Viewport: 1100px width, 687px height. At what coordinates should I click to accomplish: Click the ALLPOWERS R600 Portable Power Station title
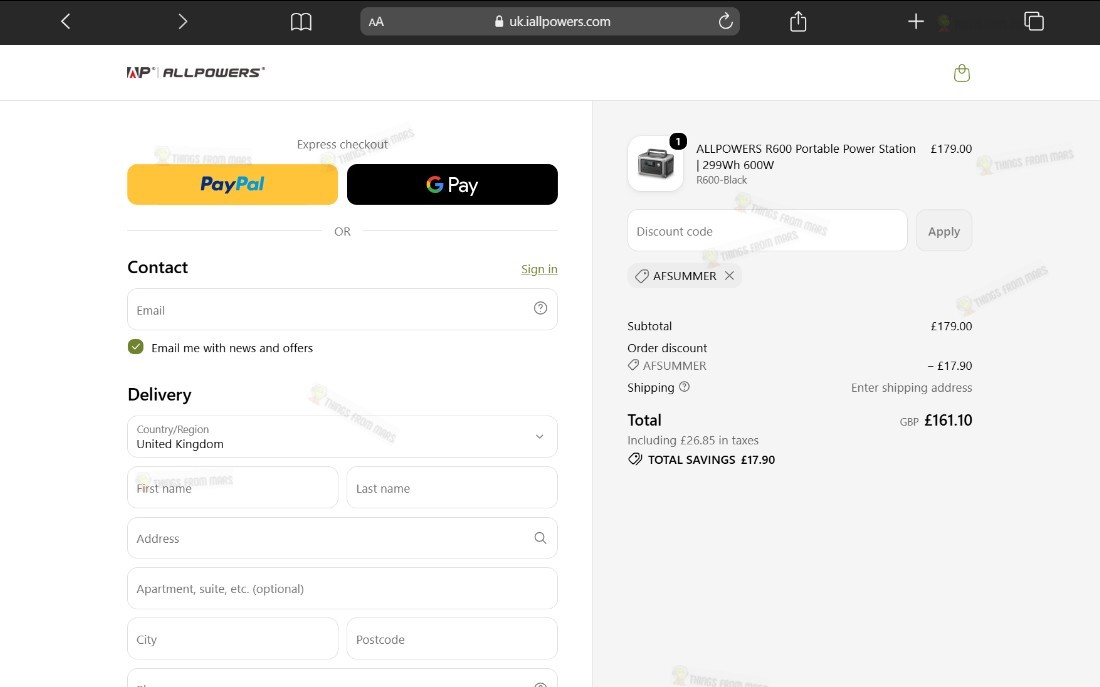pyautogui.click(x=805, y=156)
